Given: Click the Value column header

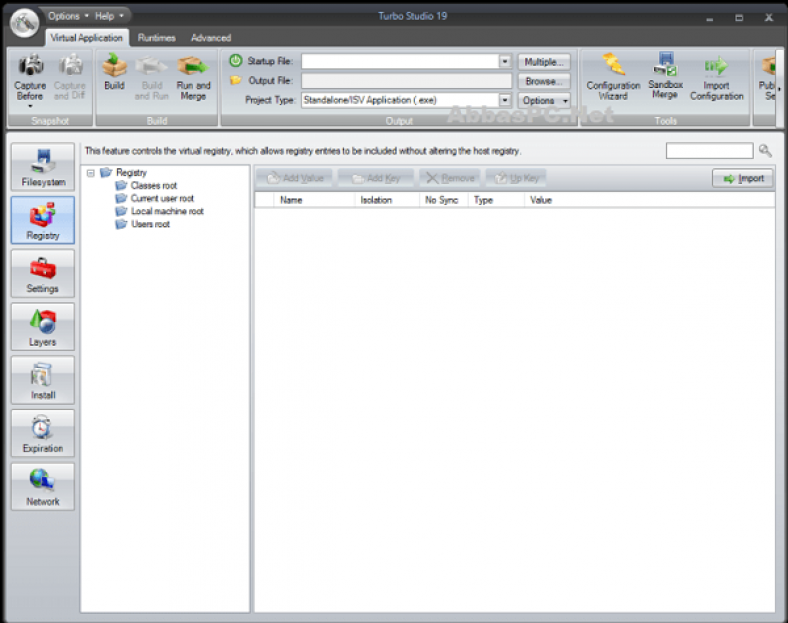Looking at the screenshot, I should pyautogui.click(x=648, y=200).
